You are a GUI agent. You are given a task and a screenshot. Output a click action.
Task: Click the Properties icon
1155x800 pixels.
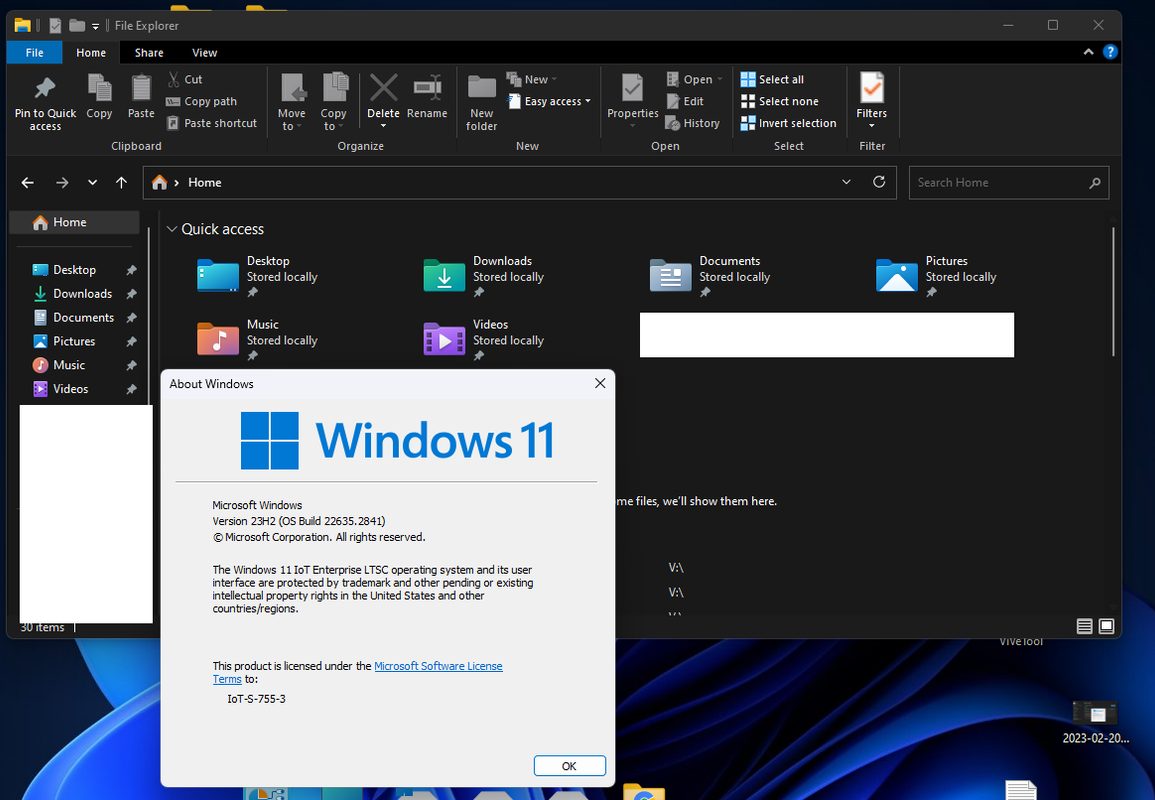point(632,88)
